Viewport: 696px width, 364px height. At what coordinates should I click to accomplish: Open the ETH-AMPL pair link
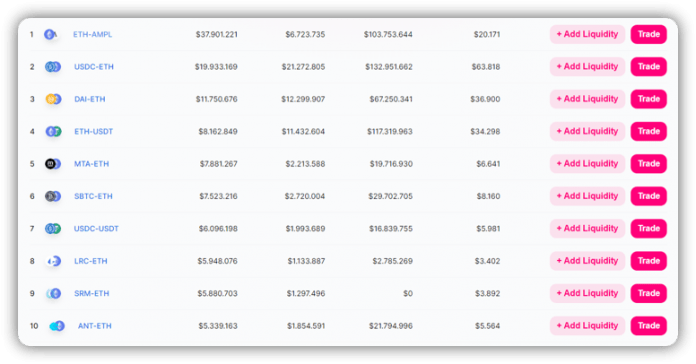coord(92,34)
